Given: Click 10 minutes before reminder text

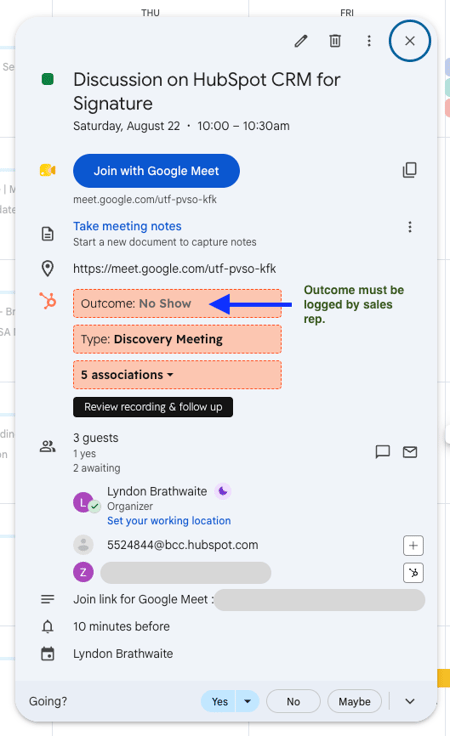Looking at the screenshot, I should (x=122, y=627).
